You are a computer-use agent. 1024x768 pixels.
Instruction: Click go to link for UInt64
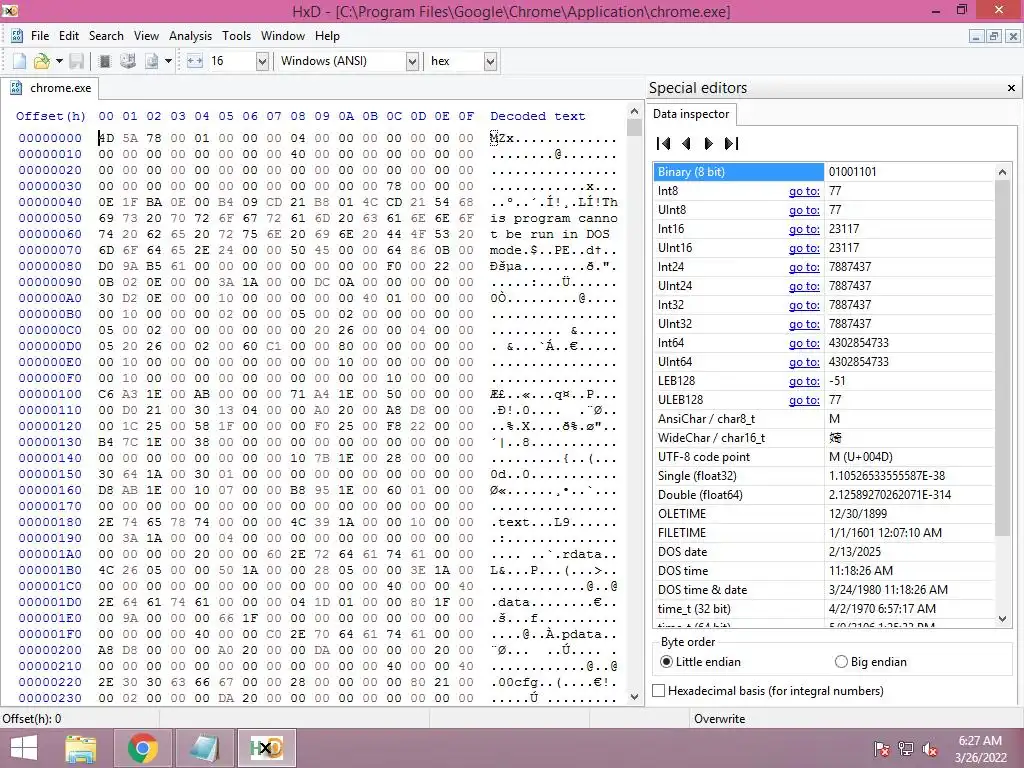point(804,362)
